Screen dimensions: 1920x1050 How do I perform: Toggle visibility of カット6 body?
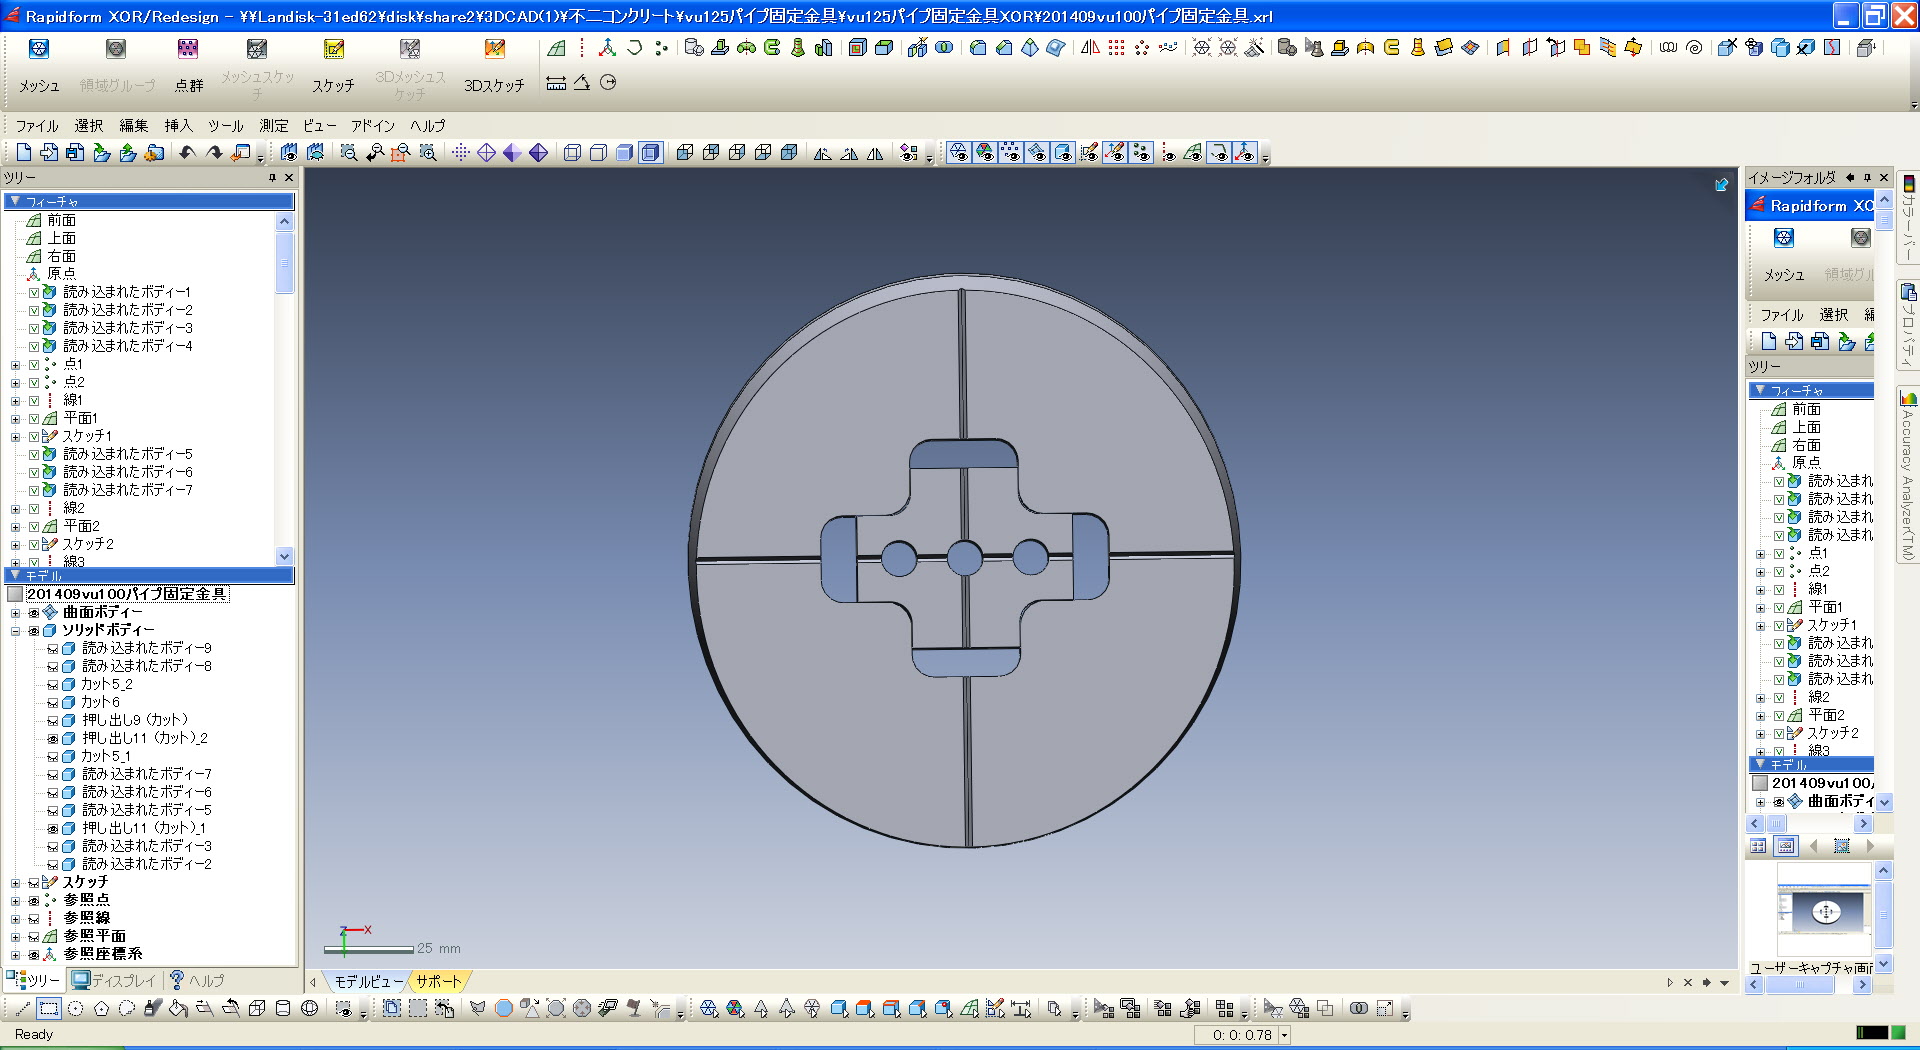(x=53, y=703)
